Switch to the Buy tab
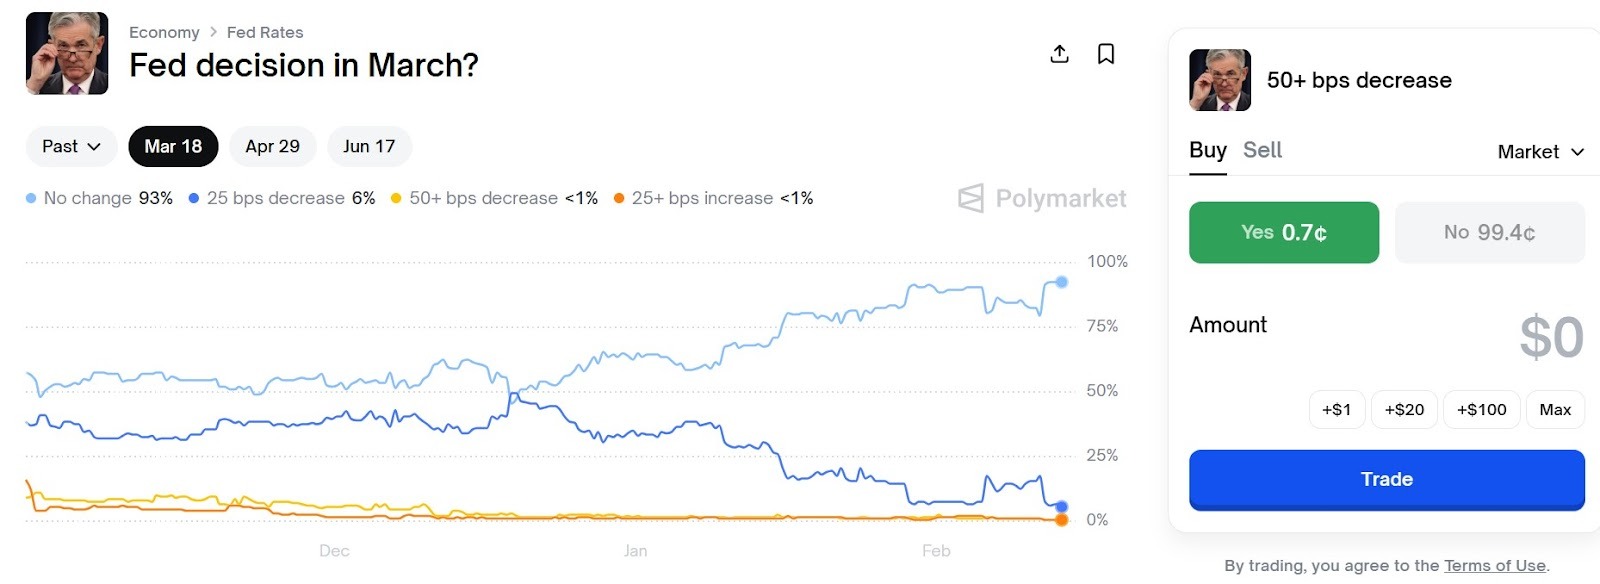This screenshot has width=1600, height=584. coord(1207,150)
